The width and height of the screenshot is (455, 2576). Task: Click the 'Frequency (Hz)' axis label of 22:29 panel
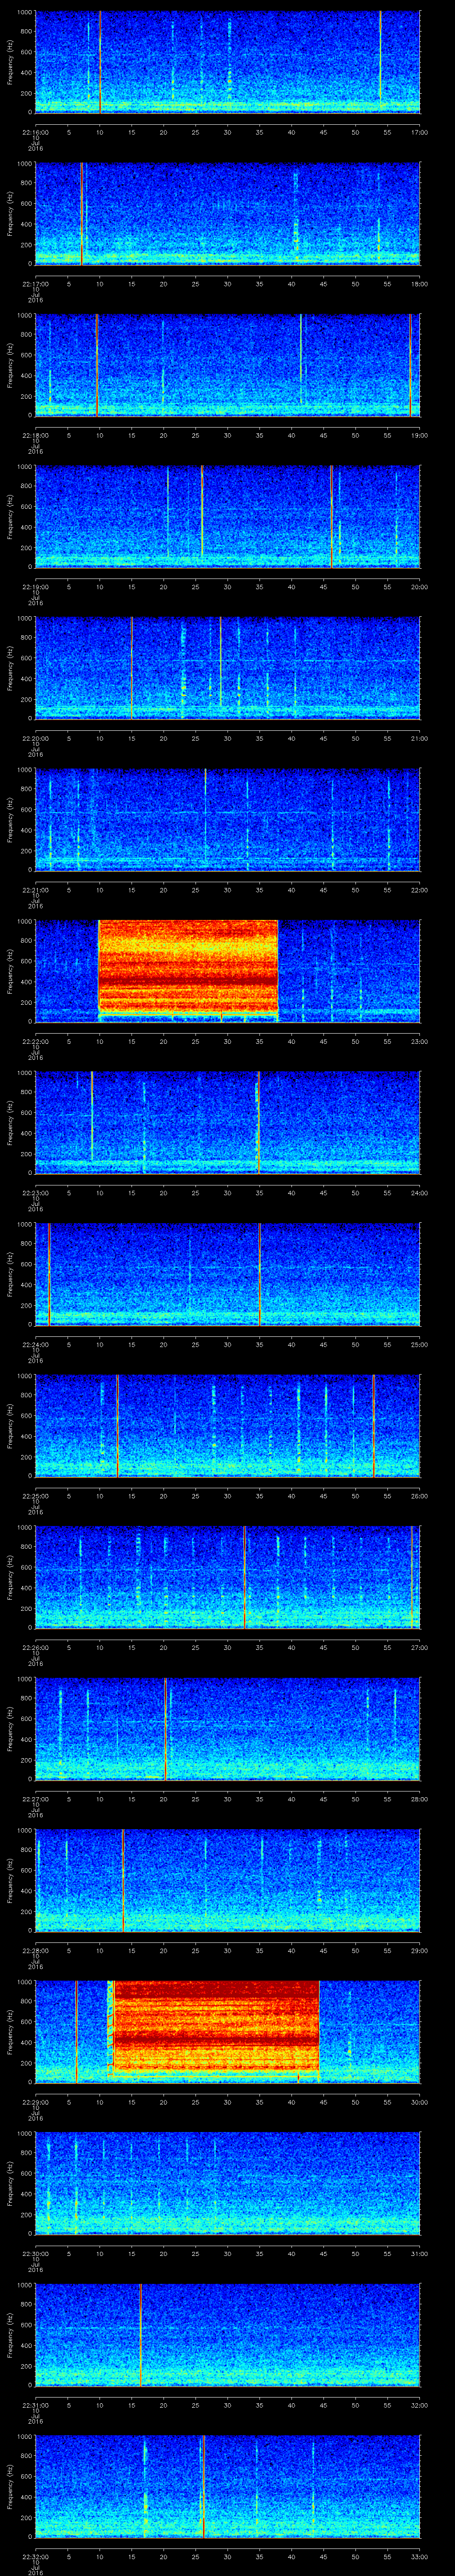(x=10, y=2032)
